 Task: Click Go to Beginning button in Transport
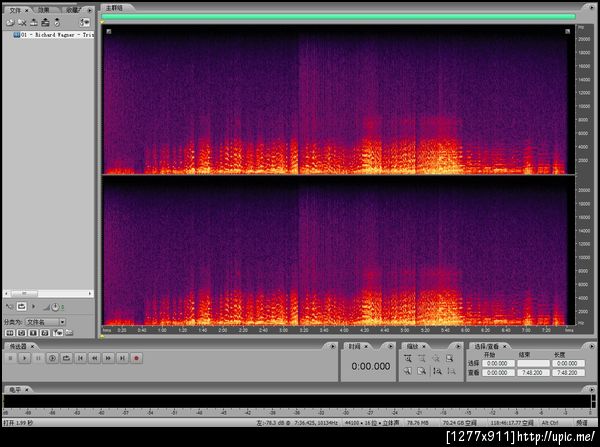(x=80, y=358)
